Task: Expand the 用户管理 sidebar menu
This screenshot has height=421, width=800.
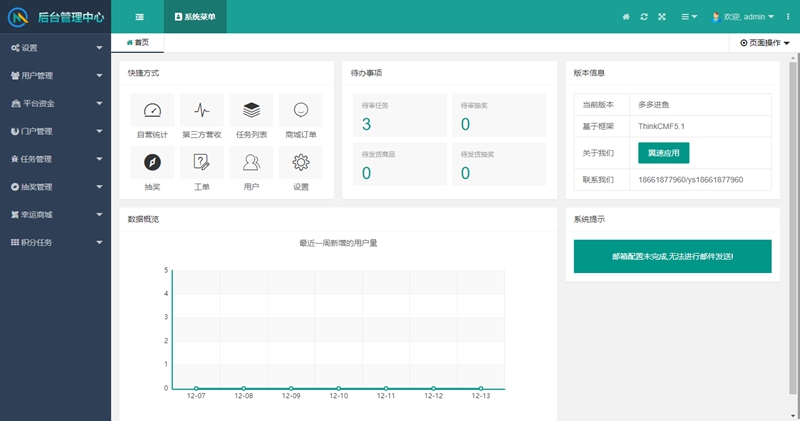Action: [x=55, y=76]
